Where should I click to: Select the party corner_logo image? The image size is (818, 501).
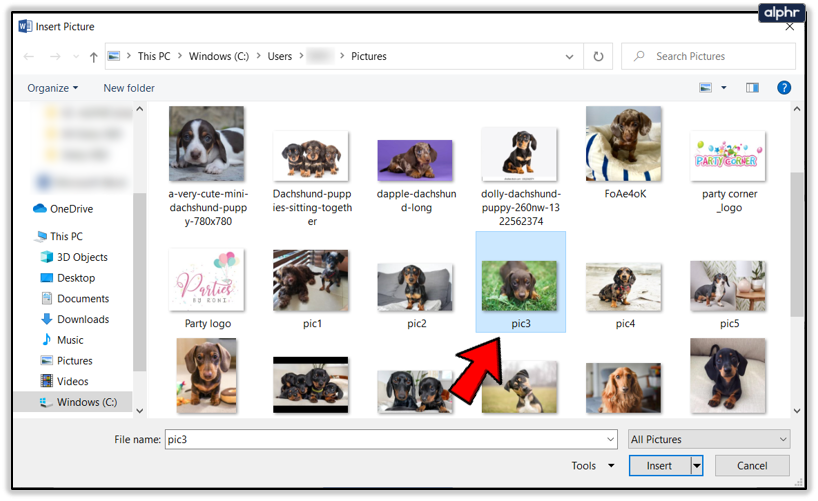click(x=728, y=156)
